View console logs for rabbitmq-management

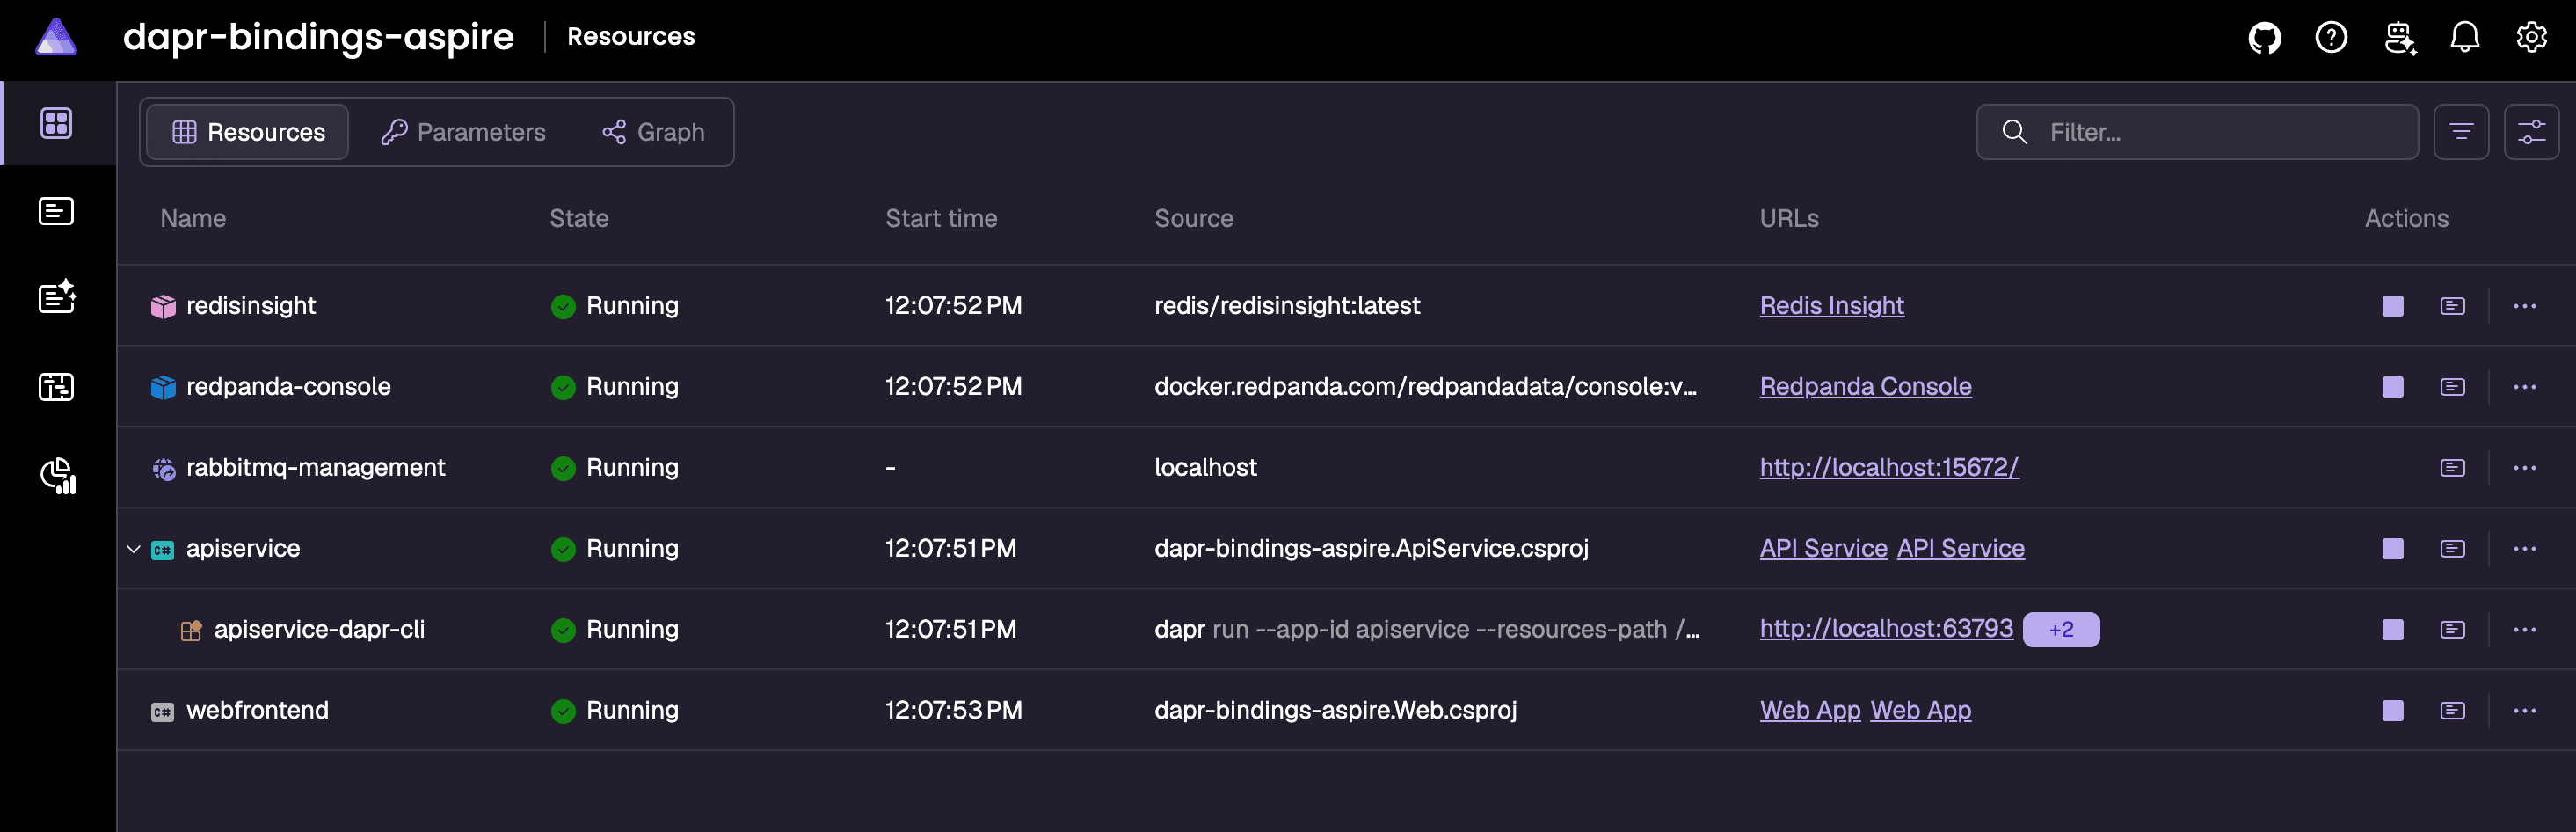pos(2453,468)
